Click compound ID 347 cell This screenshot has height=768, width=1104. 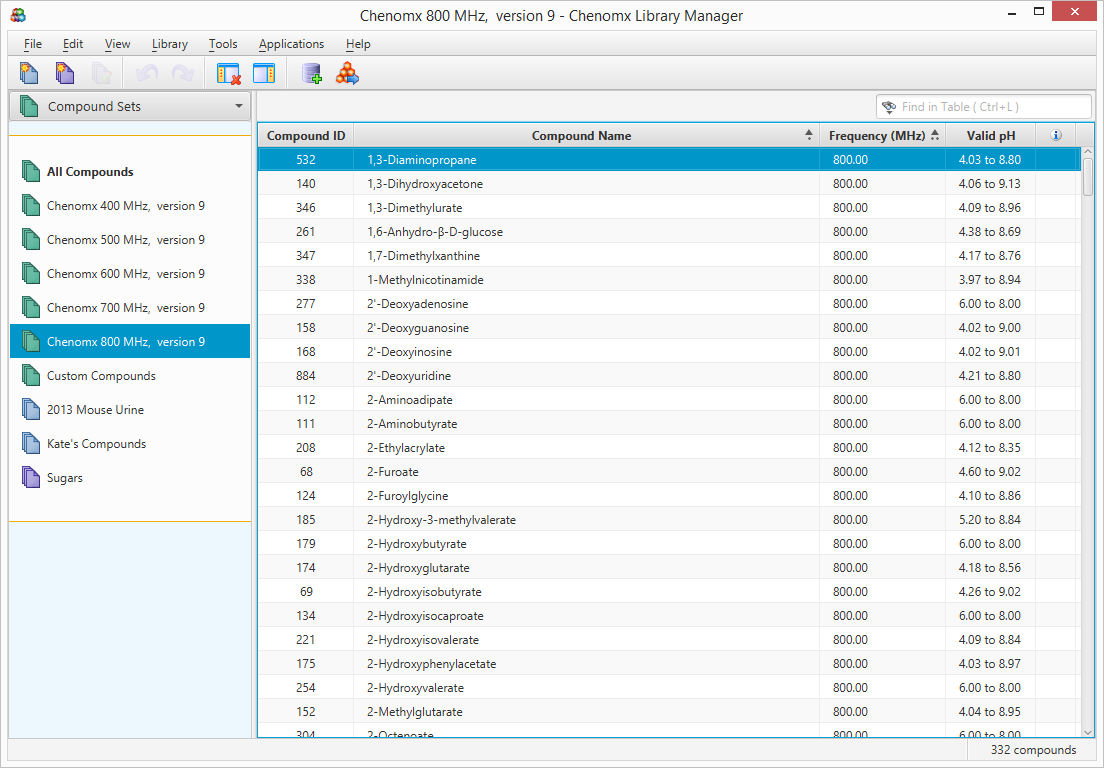click(306, 256)
